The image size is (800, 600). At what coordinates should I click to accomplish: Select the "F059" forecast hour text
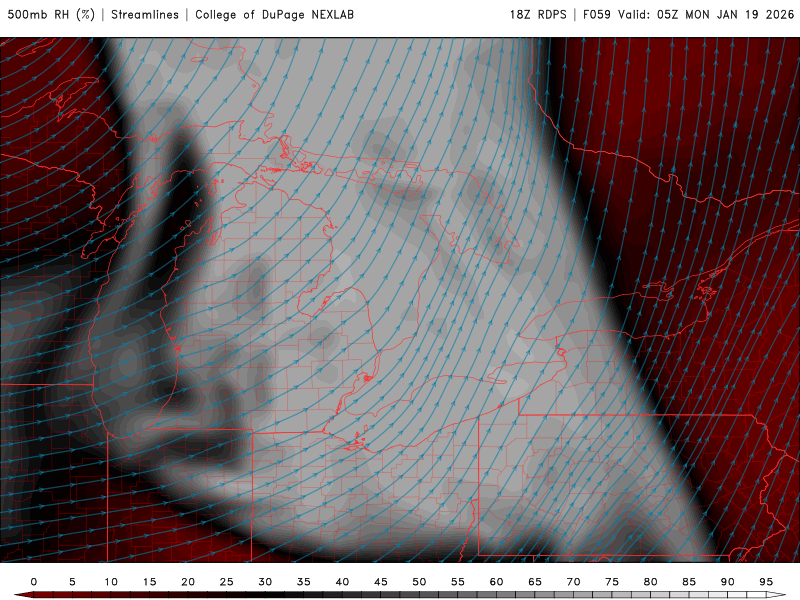(597, 15)
